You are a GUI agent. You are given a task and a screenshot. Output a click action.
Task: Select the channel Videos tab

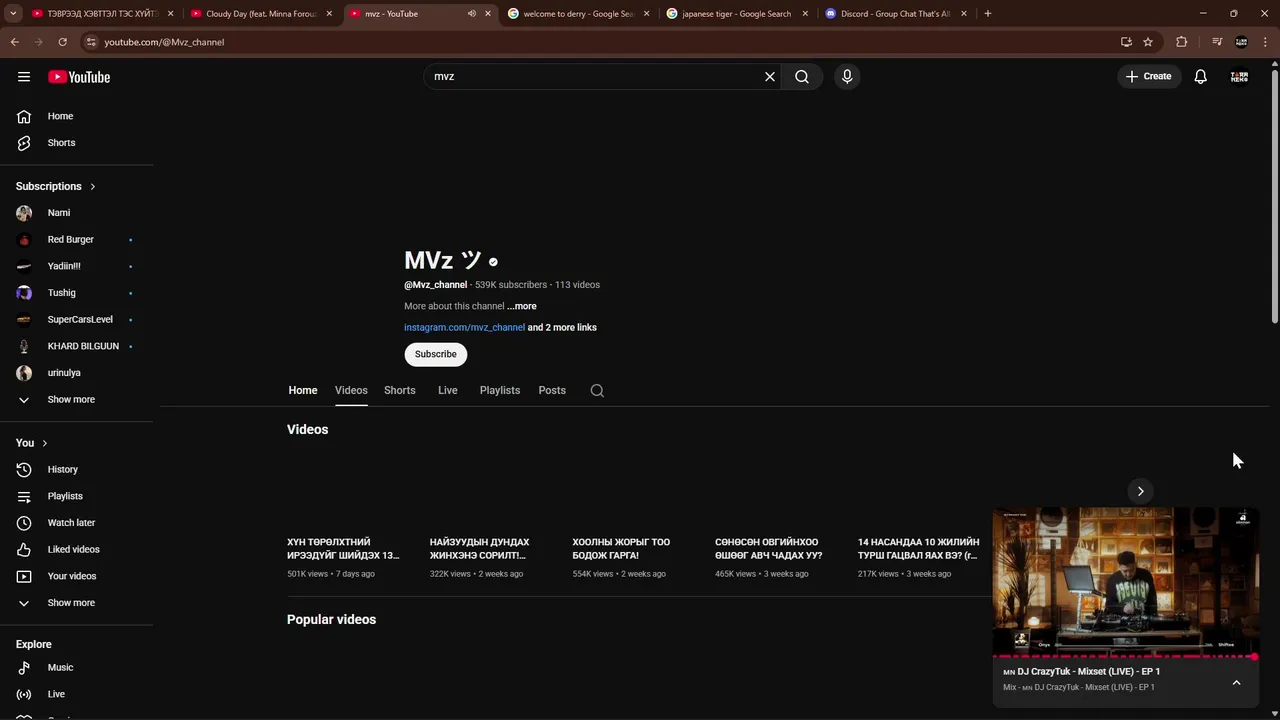pyautogui.click(x=351, y=390)
